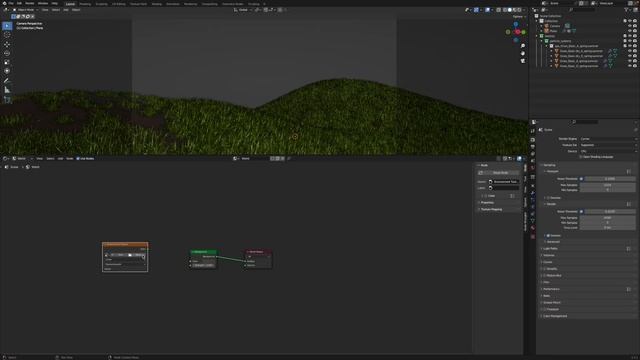
Task: Open the Texture properties tab icon
Action: pyautogui.click(x=533, y=236)
